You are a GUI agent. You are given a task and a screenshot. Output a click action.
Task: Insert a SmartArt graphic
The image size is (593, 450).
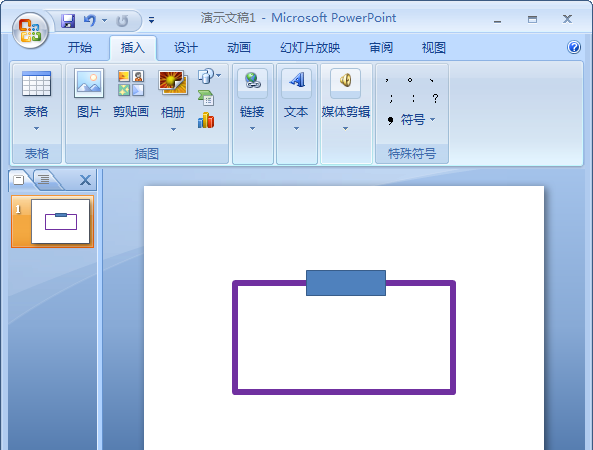click(206, 98)
